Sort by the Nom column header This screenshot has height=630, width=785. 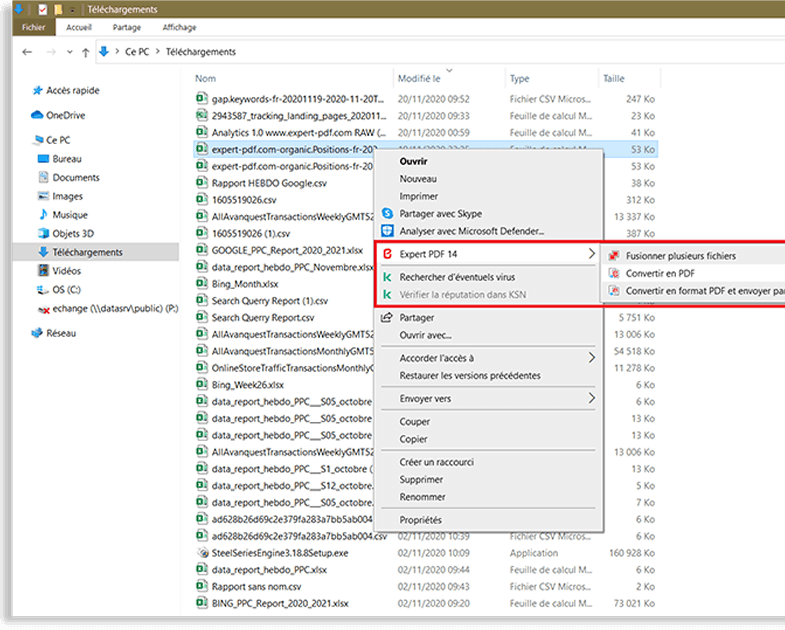click(205, 79)
